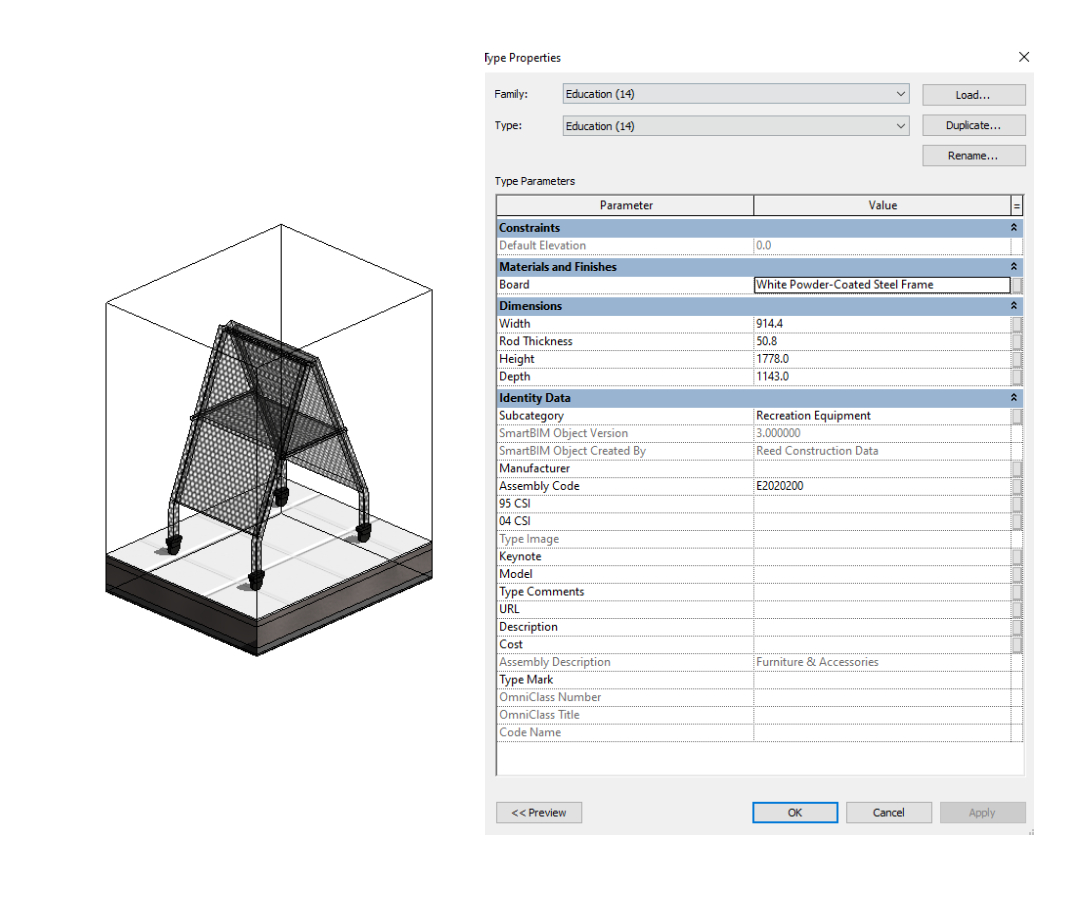Hide the preview with << Preview button

[x=539, y=813]
